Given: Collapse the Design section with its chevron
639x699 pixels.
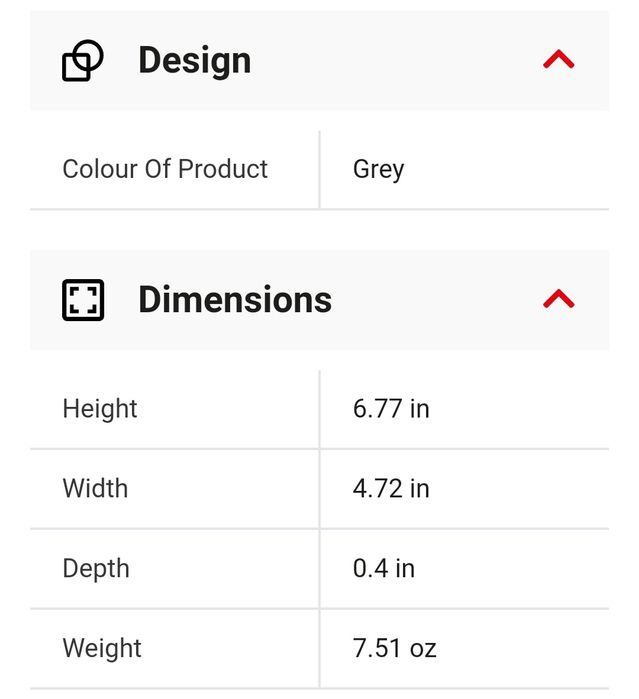Looking at the screenshot, I should (558, 60).
